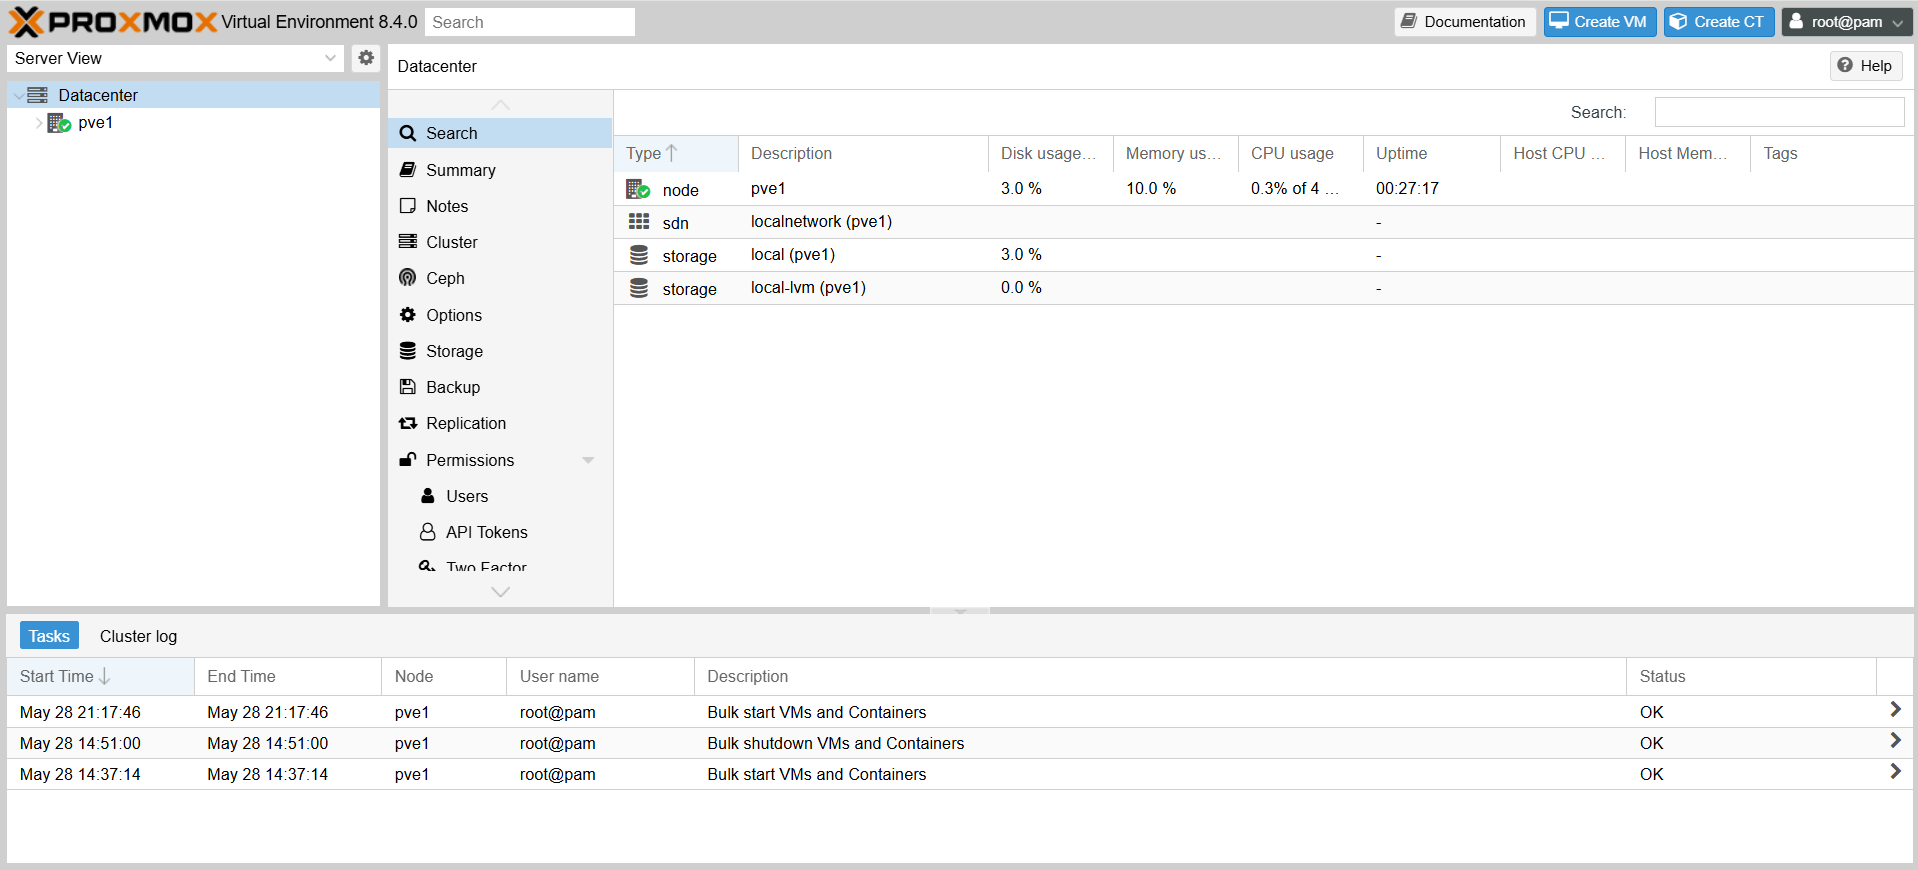Click the sdn grid icon for localnetwork
This screenshot has width=1918, height=870.
639,222
